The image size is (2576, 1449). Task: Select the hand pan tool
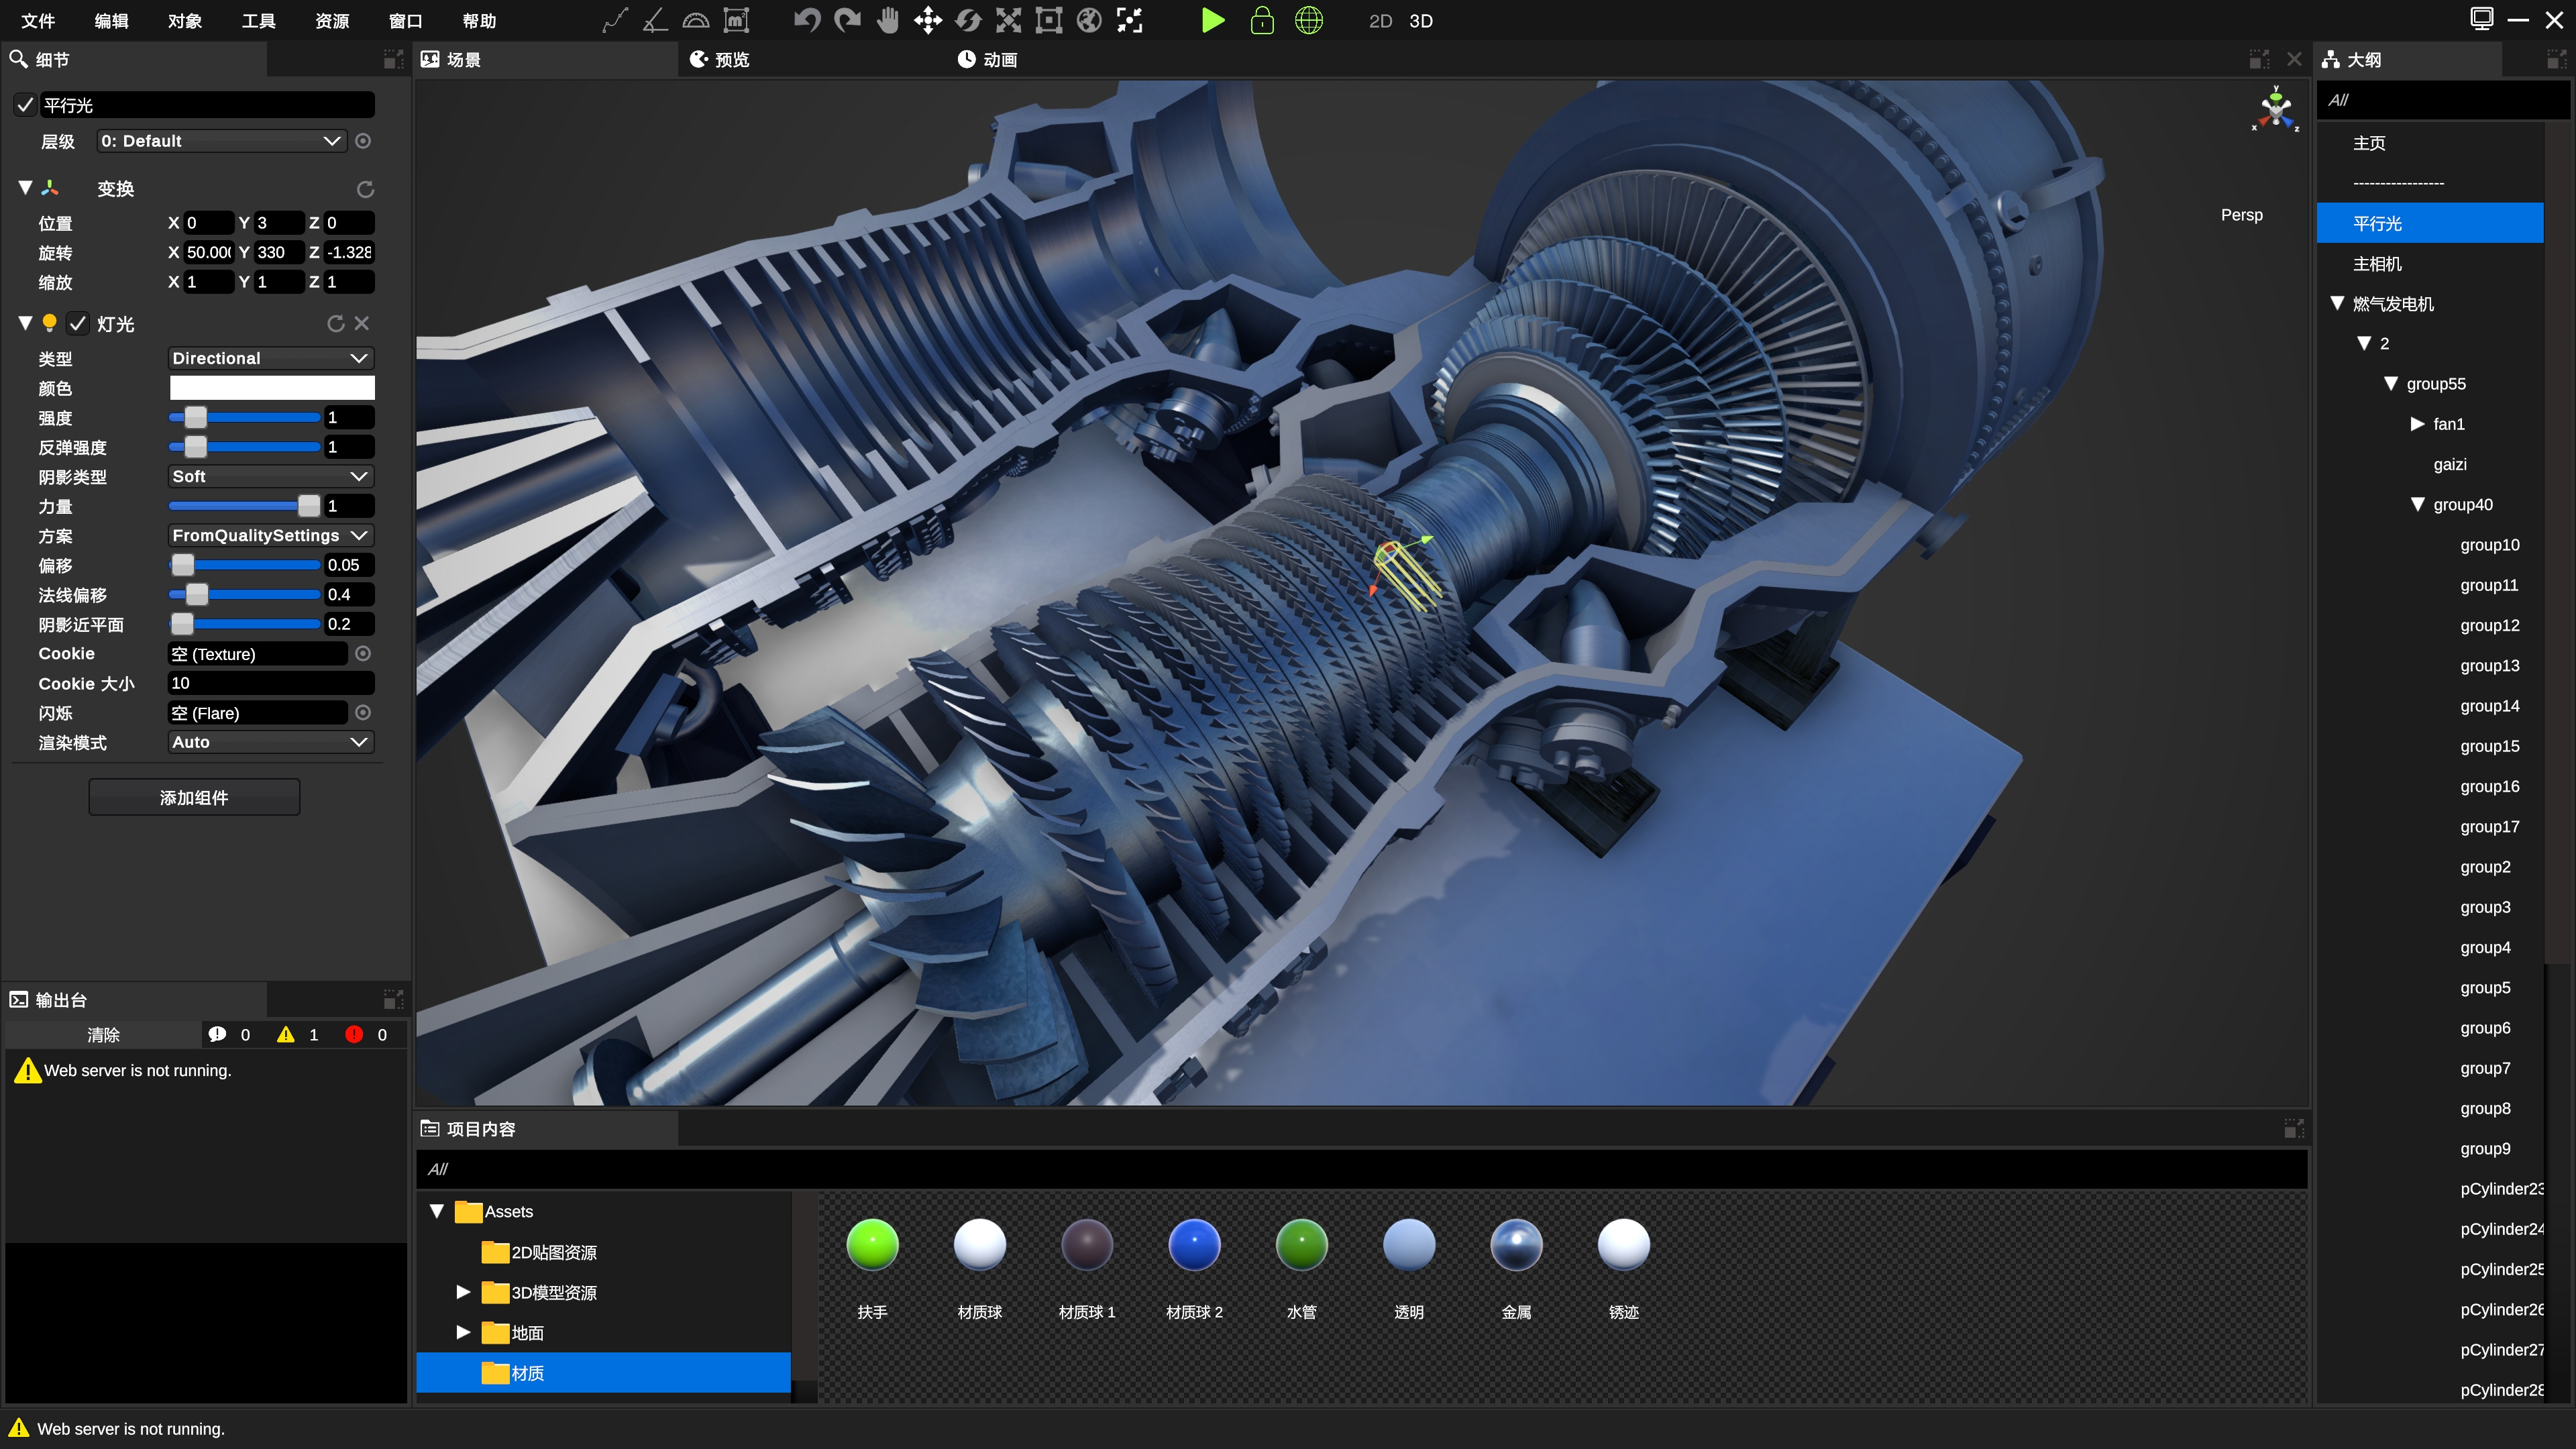[887, 21]
